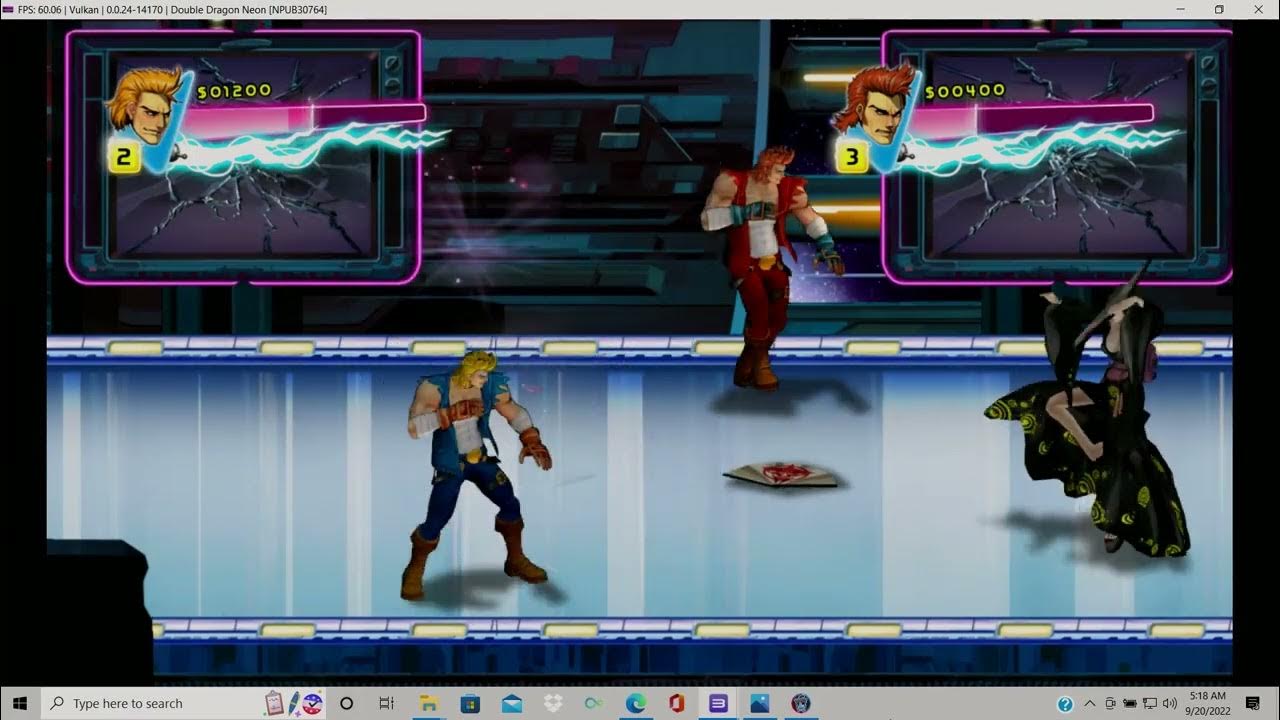Open the green infinity app icon
This screenshot has height=720, width=1280.
pyautogui.click(x=594, y=703)
